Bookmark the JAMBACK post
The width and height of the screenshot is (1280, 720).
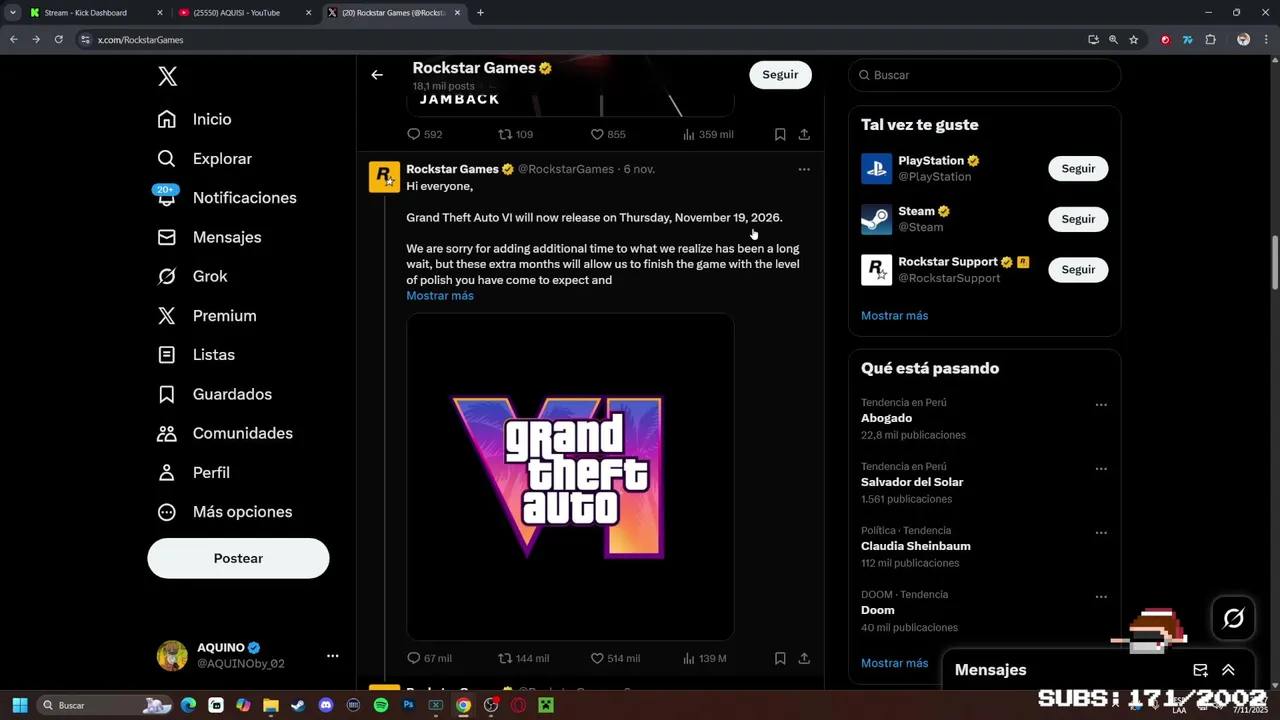click(x=780, y=134)
